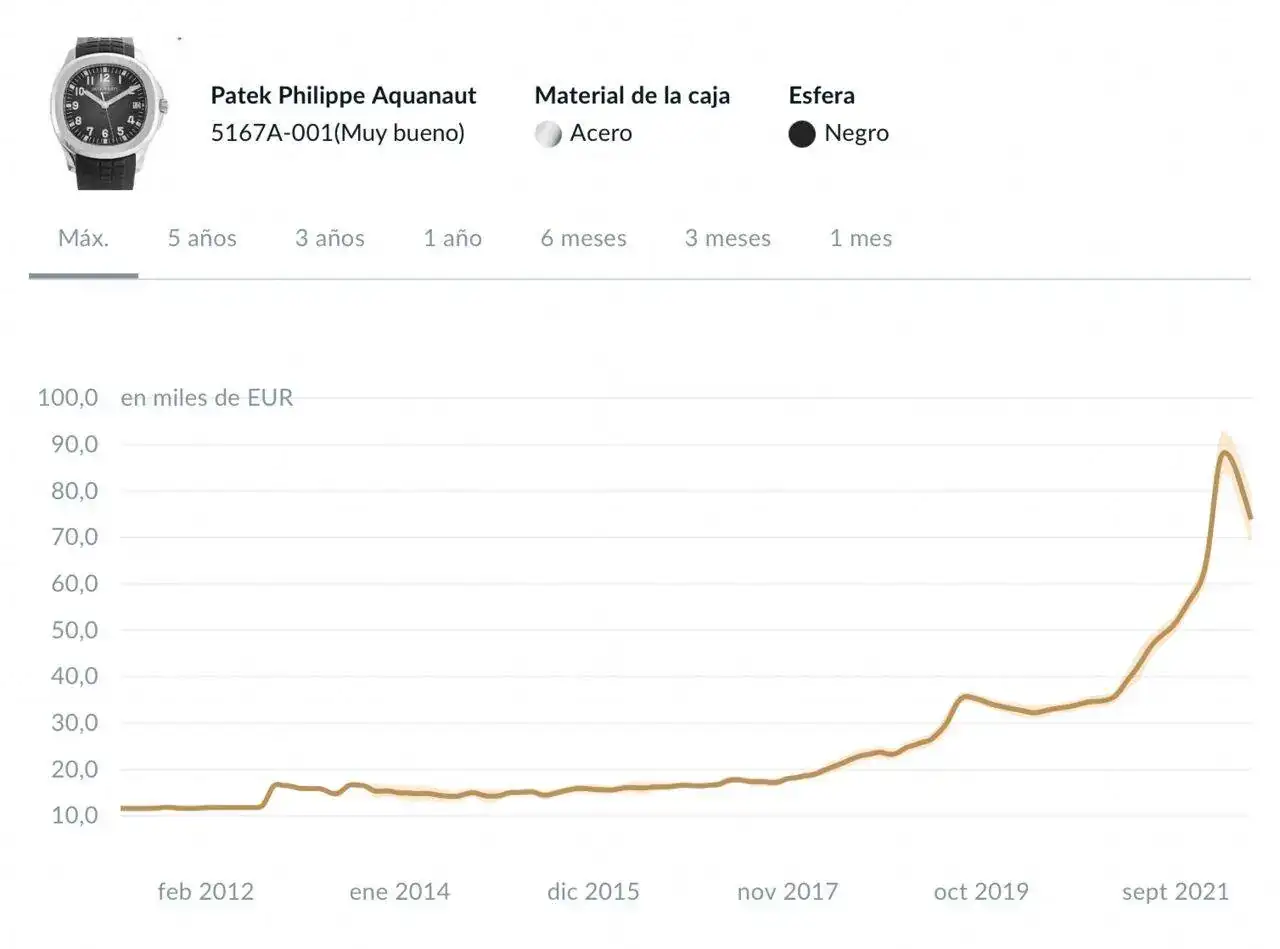
Task: Click the 5167A-001 reference number text
Action: [271, 133]
